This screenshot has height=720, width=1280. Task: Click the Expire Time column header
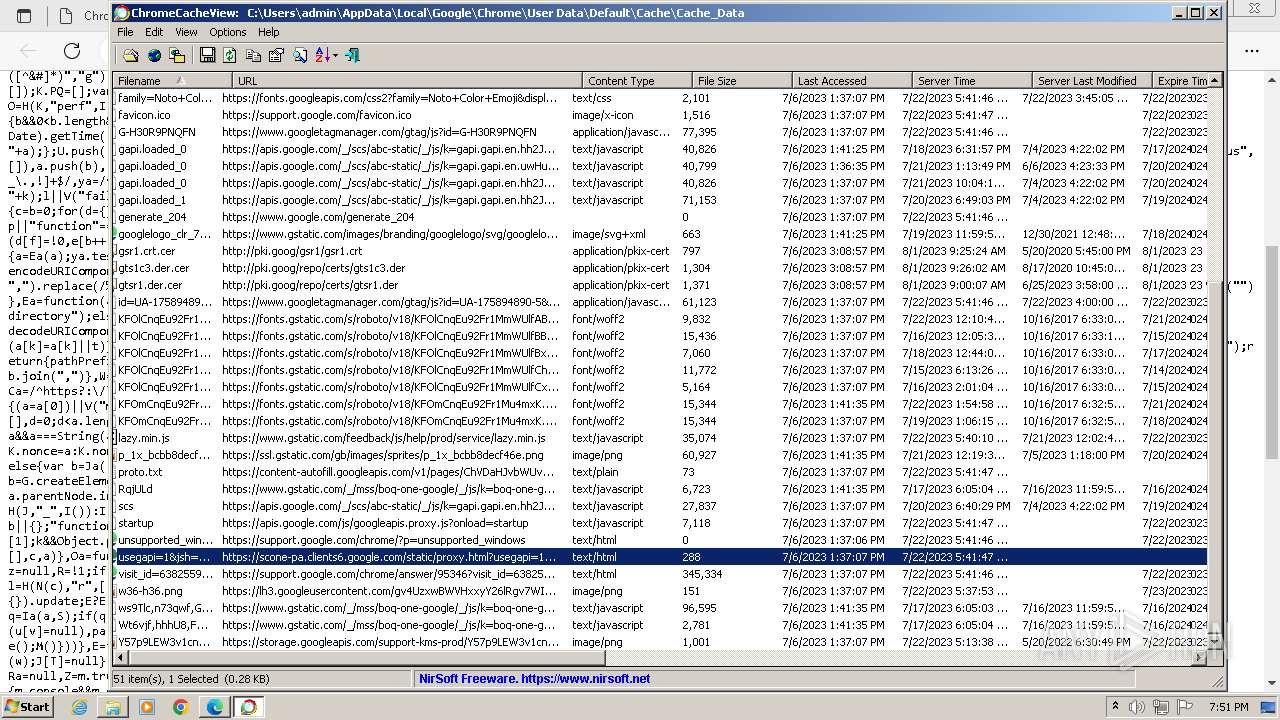(1181, 81)
